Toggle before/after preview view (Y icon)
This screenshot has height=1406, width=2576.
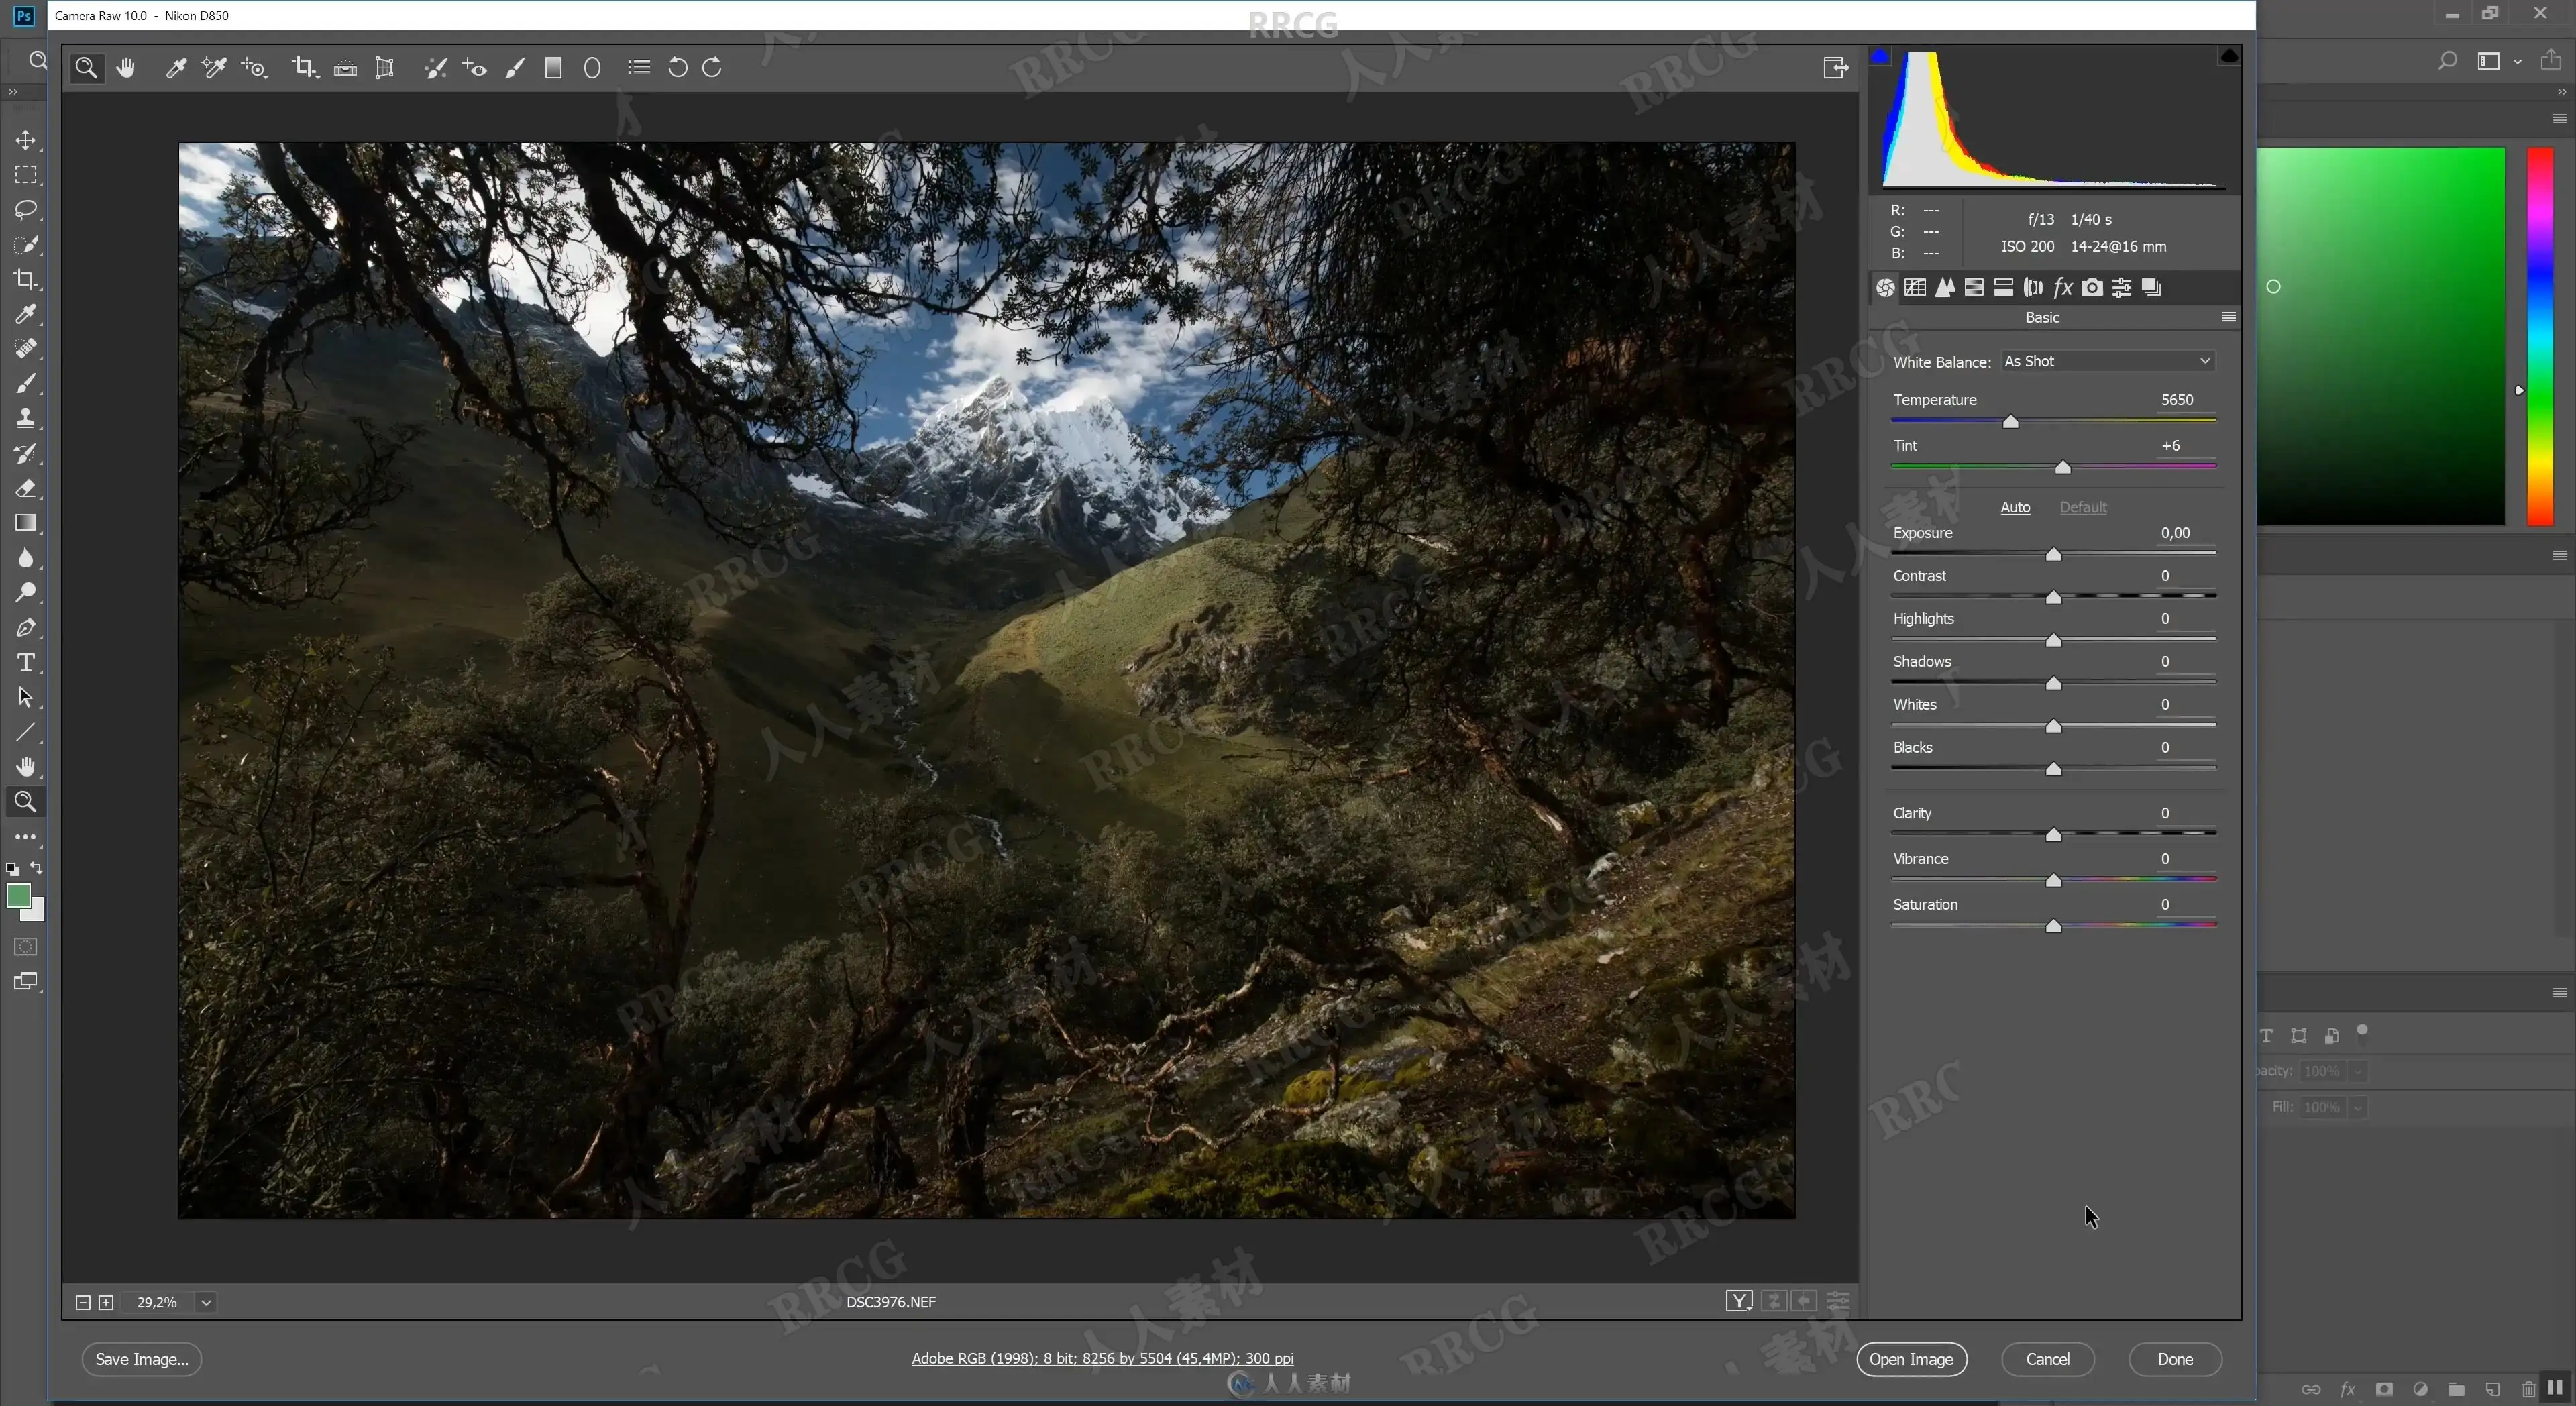coord(1738,1301)
